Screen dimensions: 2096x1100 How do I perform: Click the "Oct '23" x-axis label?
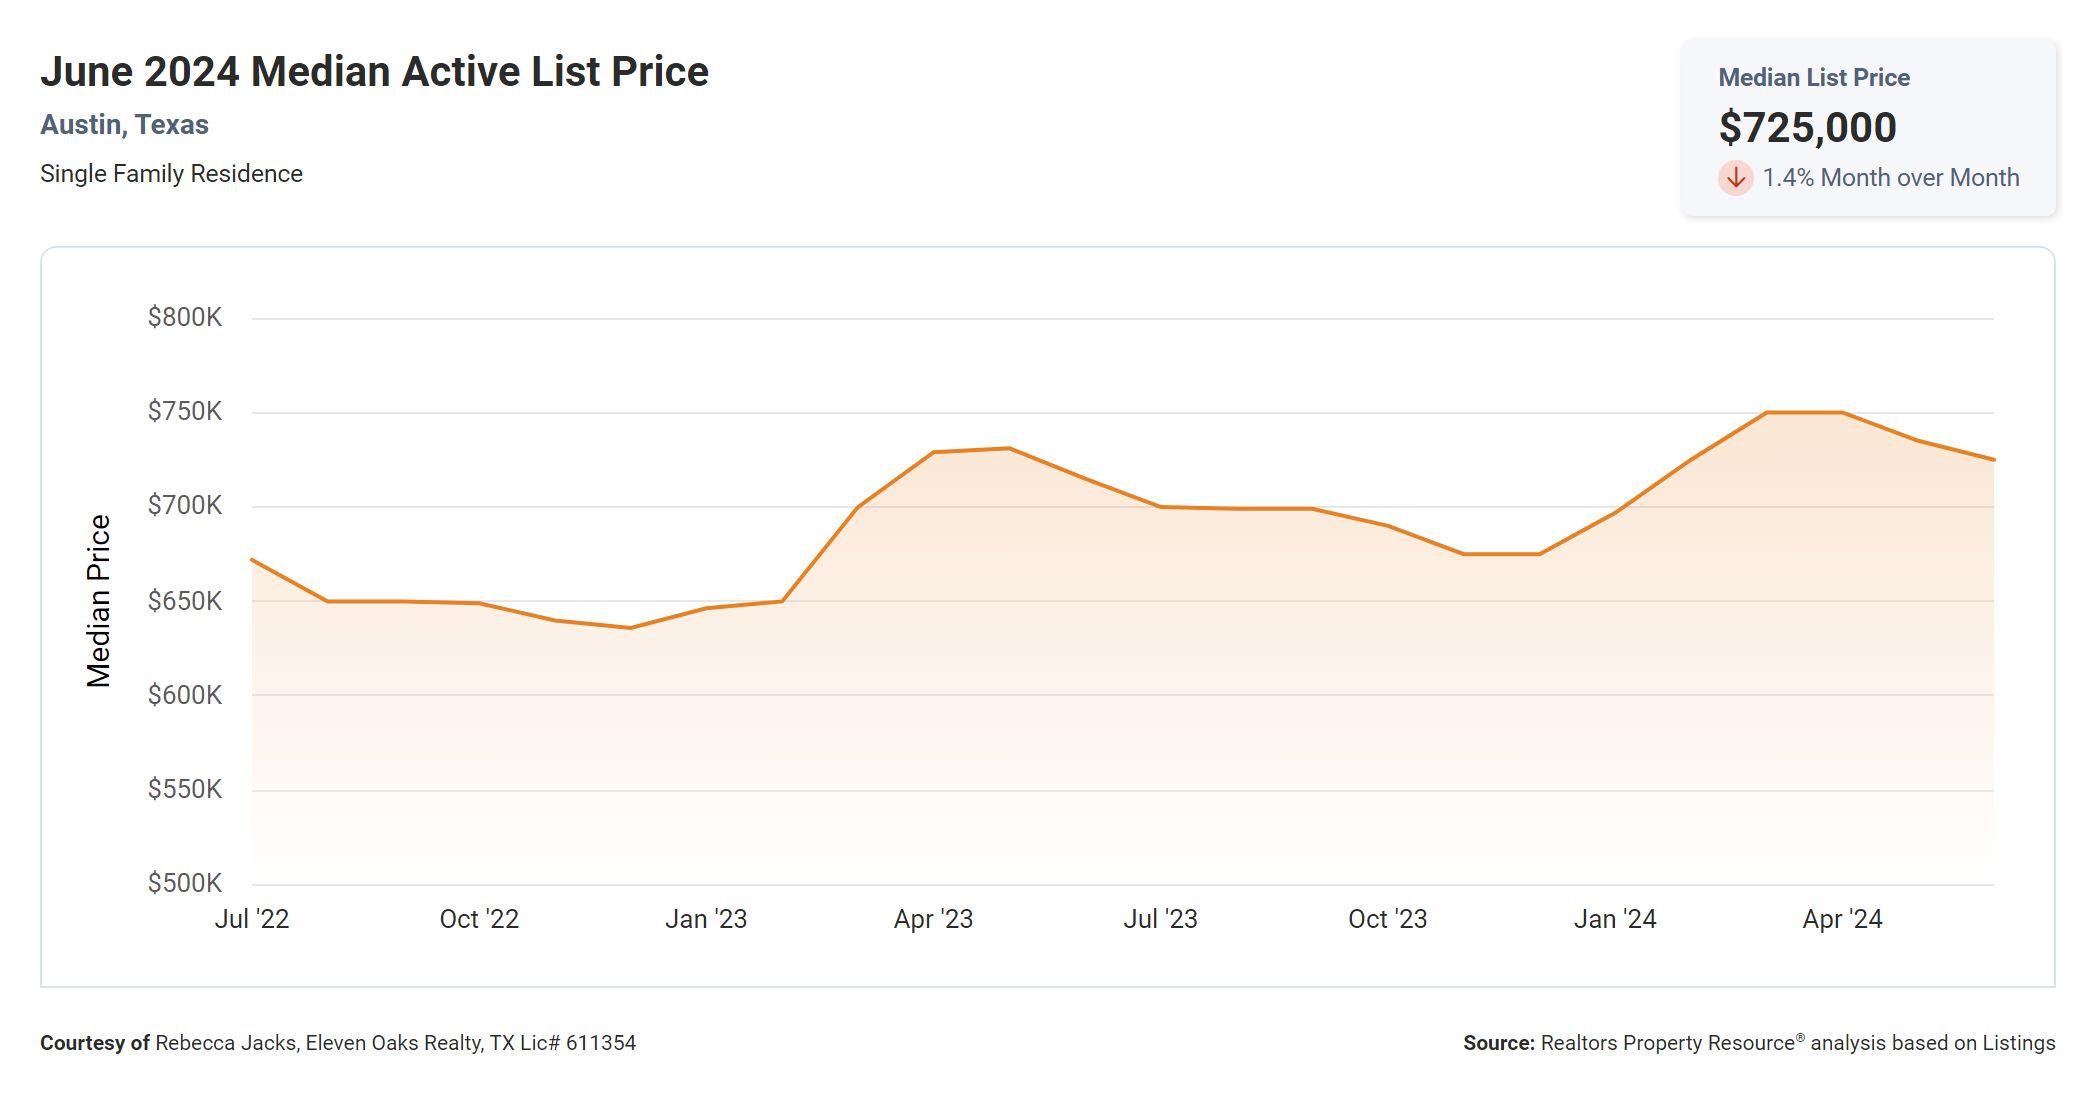[x=1387, y=919]
